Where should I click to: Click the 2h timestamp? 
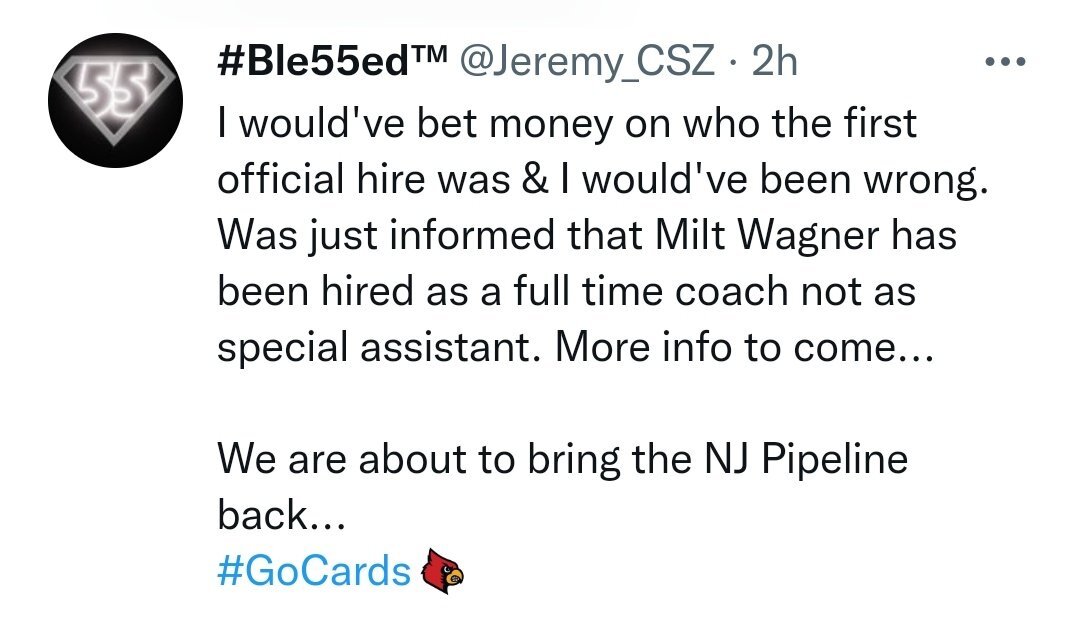[774, 62]
